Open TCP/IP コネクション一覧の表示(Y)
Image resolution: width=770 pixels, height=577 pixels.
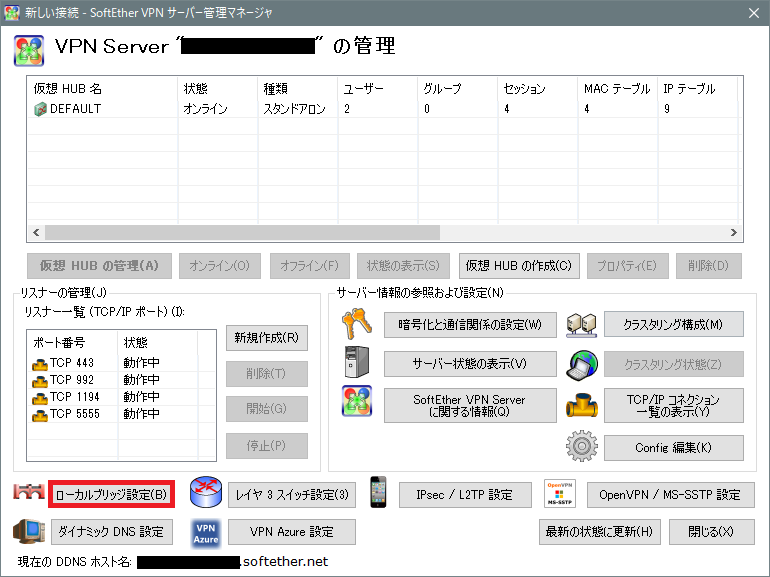coord(673,406)
